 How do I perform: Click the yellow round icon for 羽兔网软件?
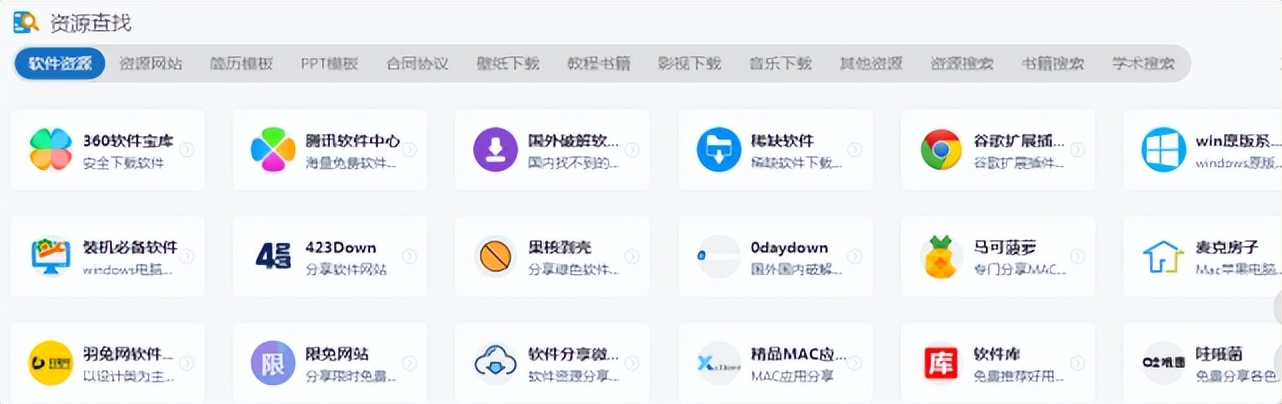[51, 363]
